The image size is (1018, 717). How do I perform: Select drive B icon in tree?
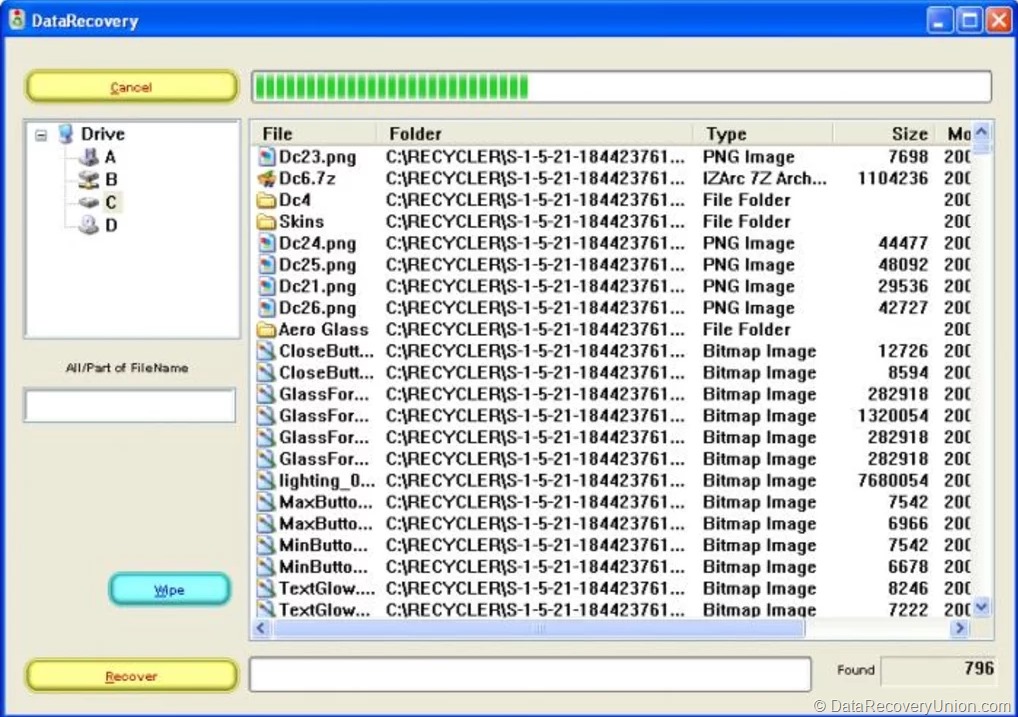click(x=89, y=179)
